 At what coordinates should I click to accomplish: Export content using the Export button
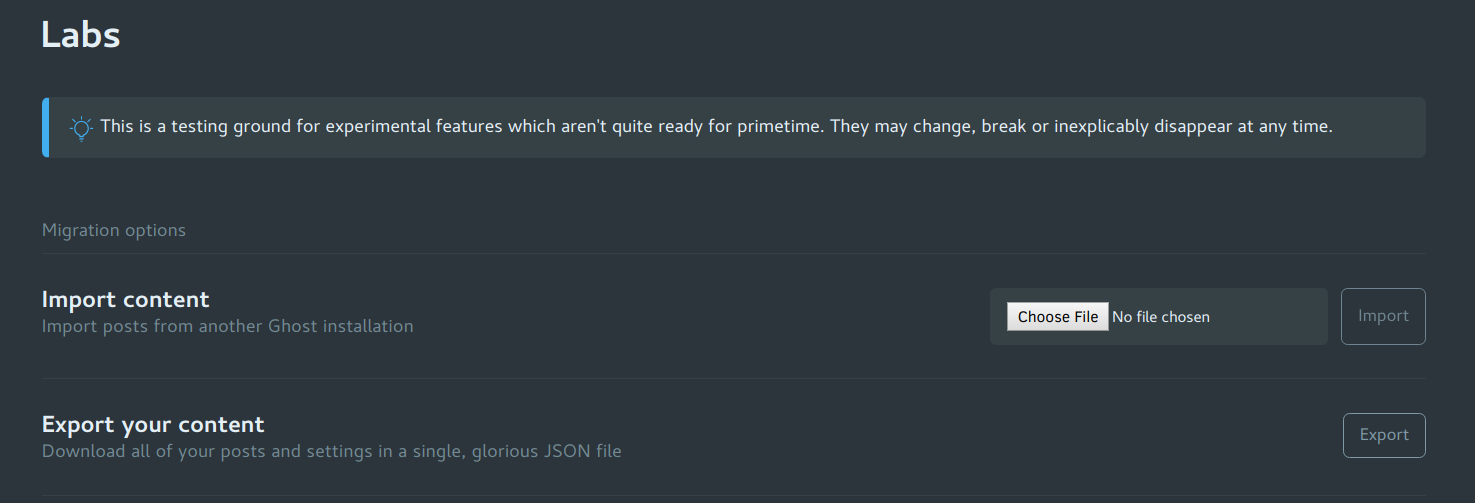pos(1384,435)
